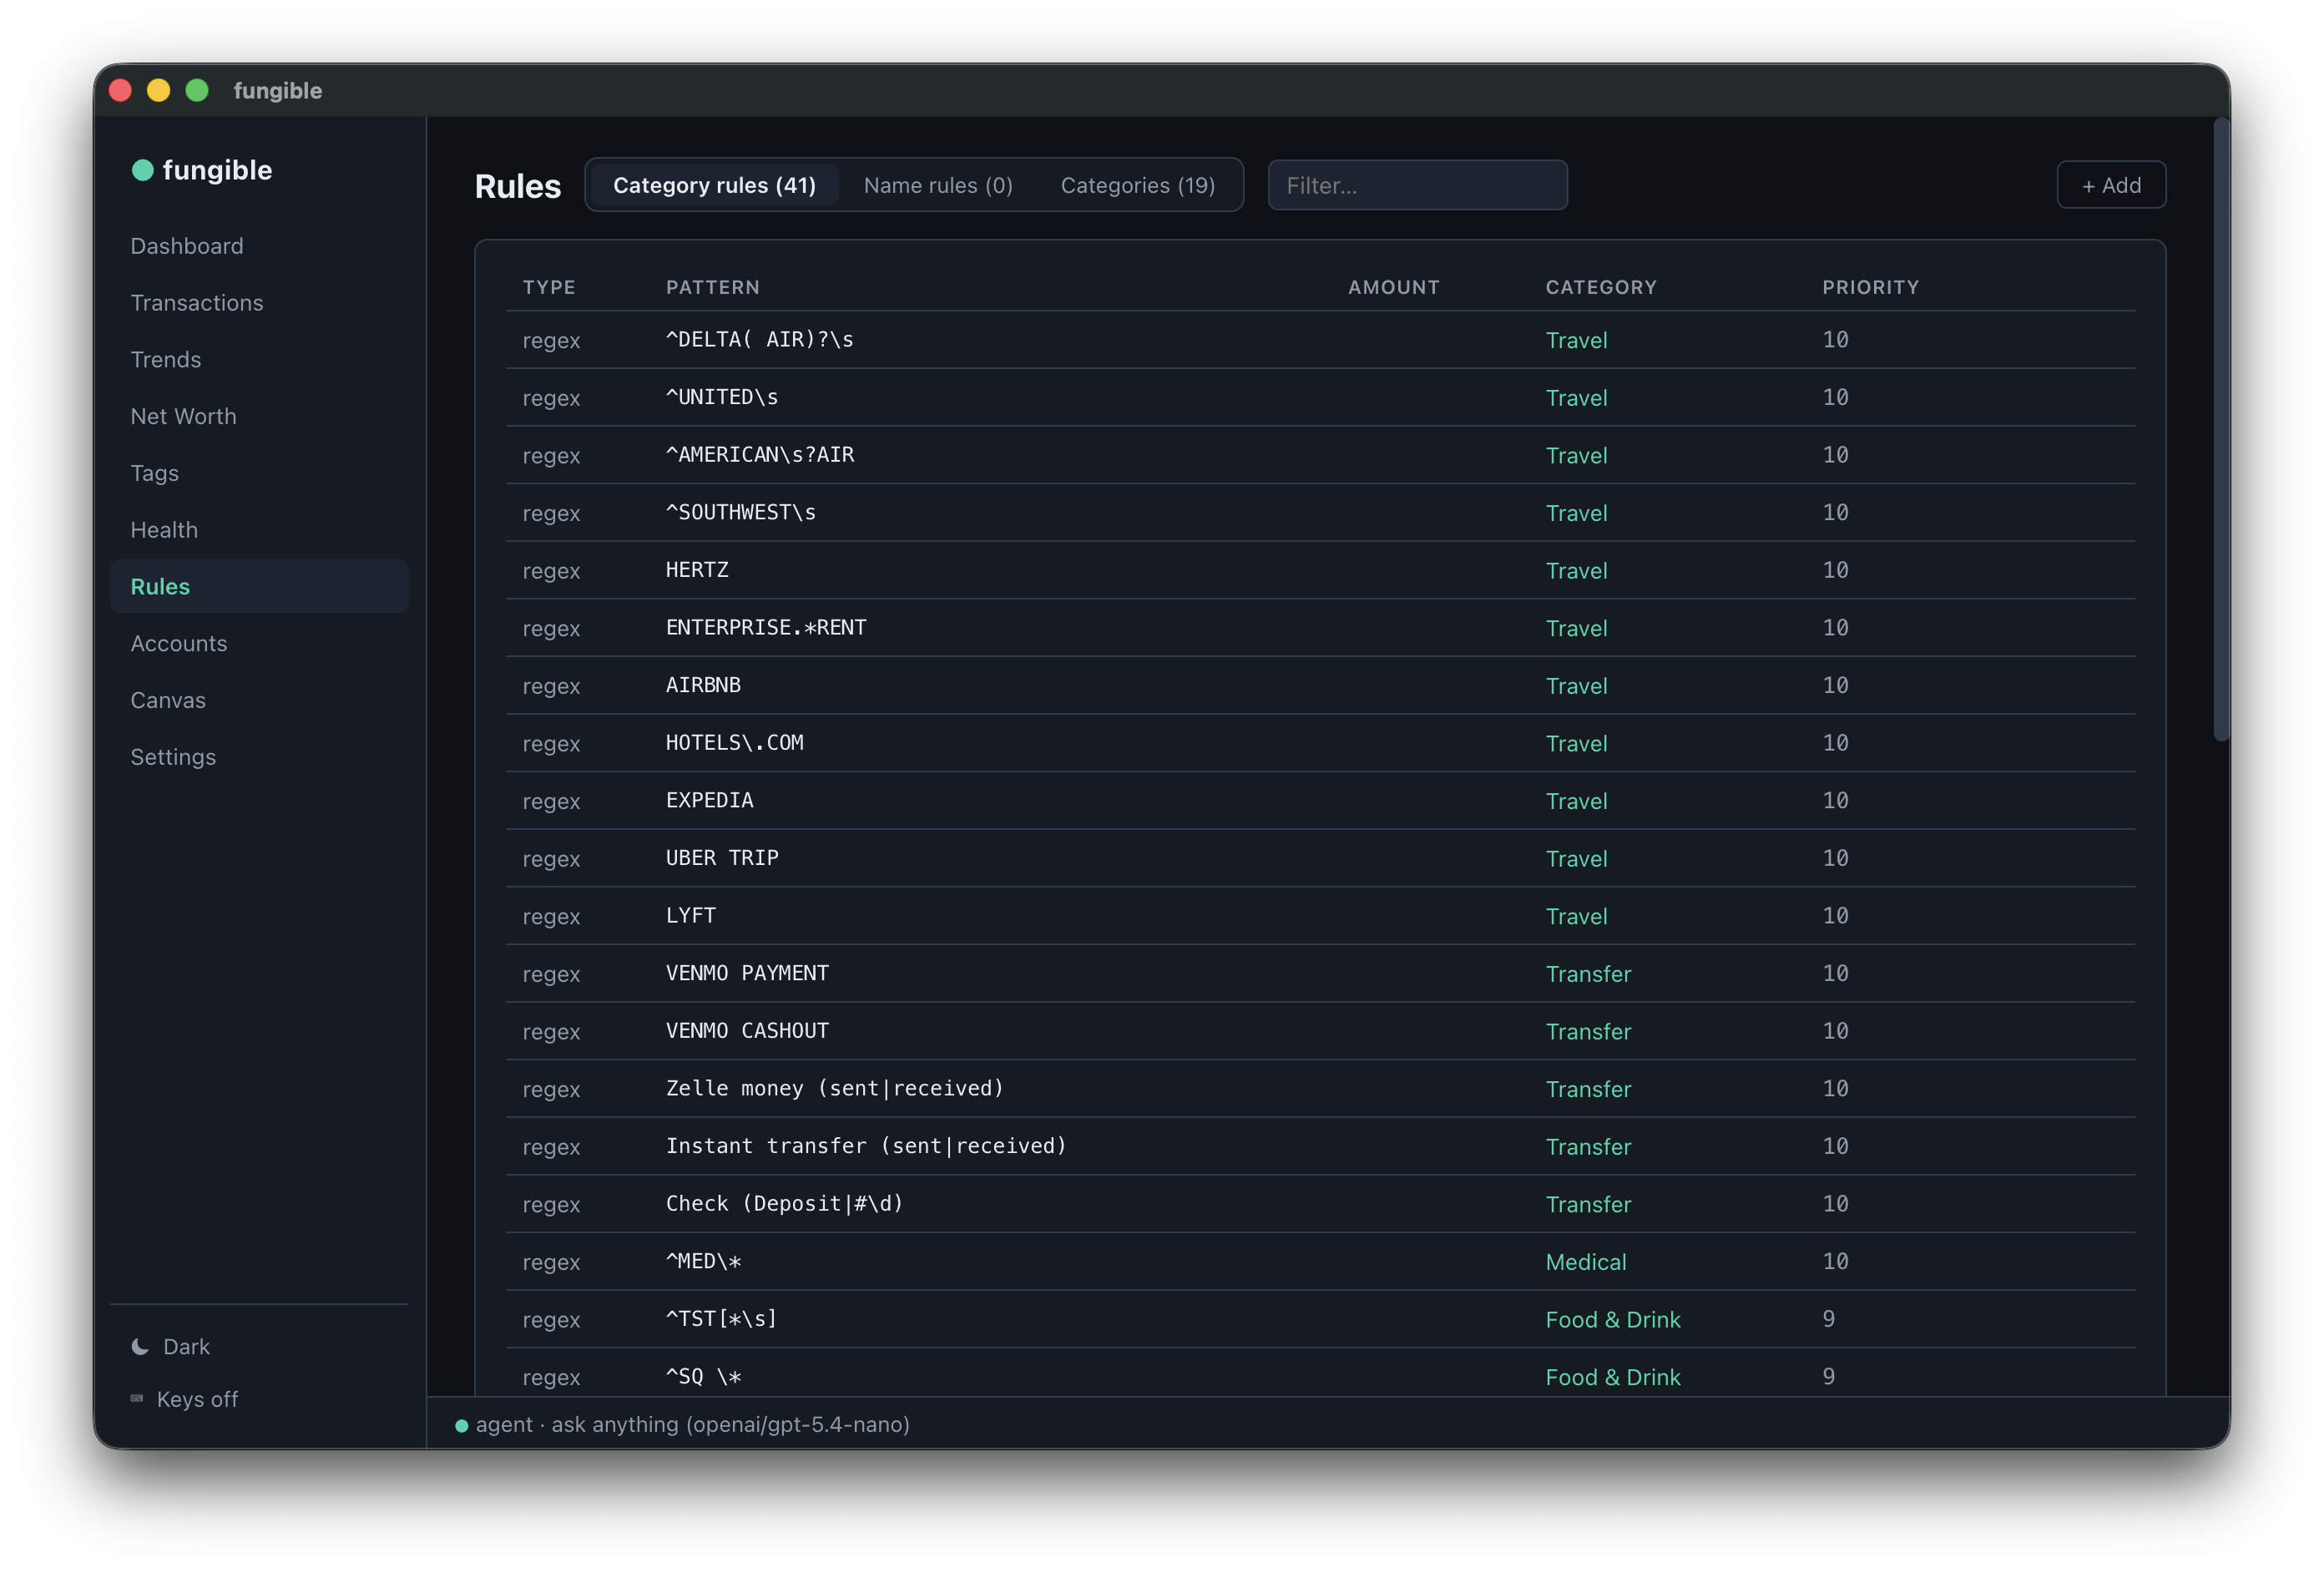Click the AMOUNT column header
Screen dimensions: 2324x1573
pos(1394,287)
